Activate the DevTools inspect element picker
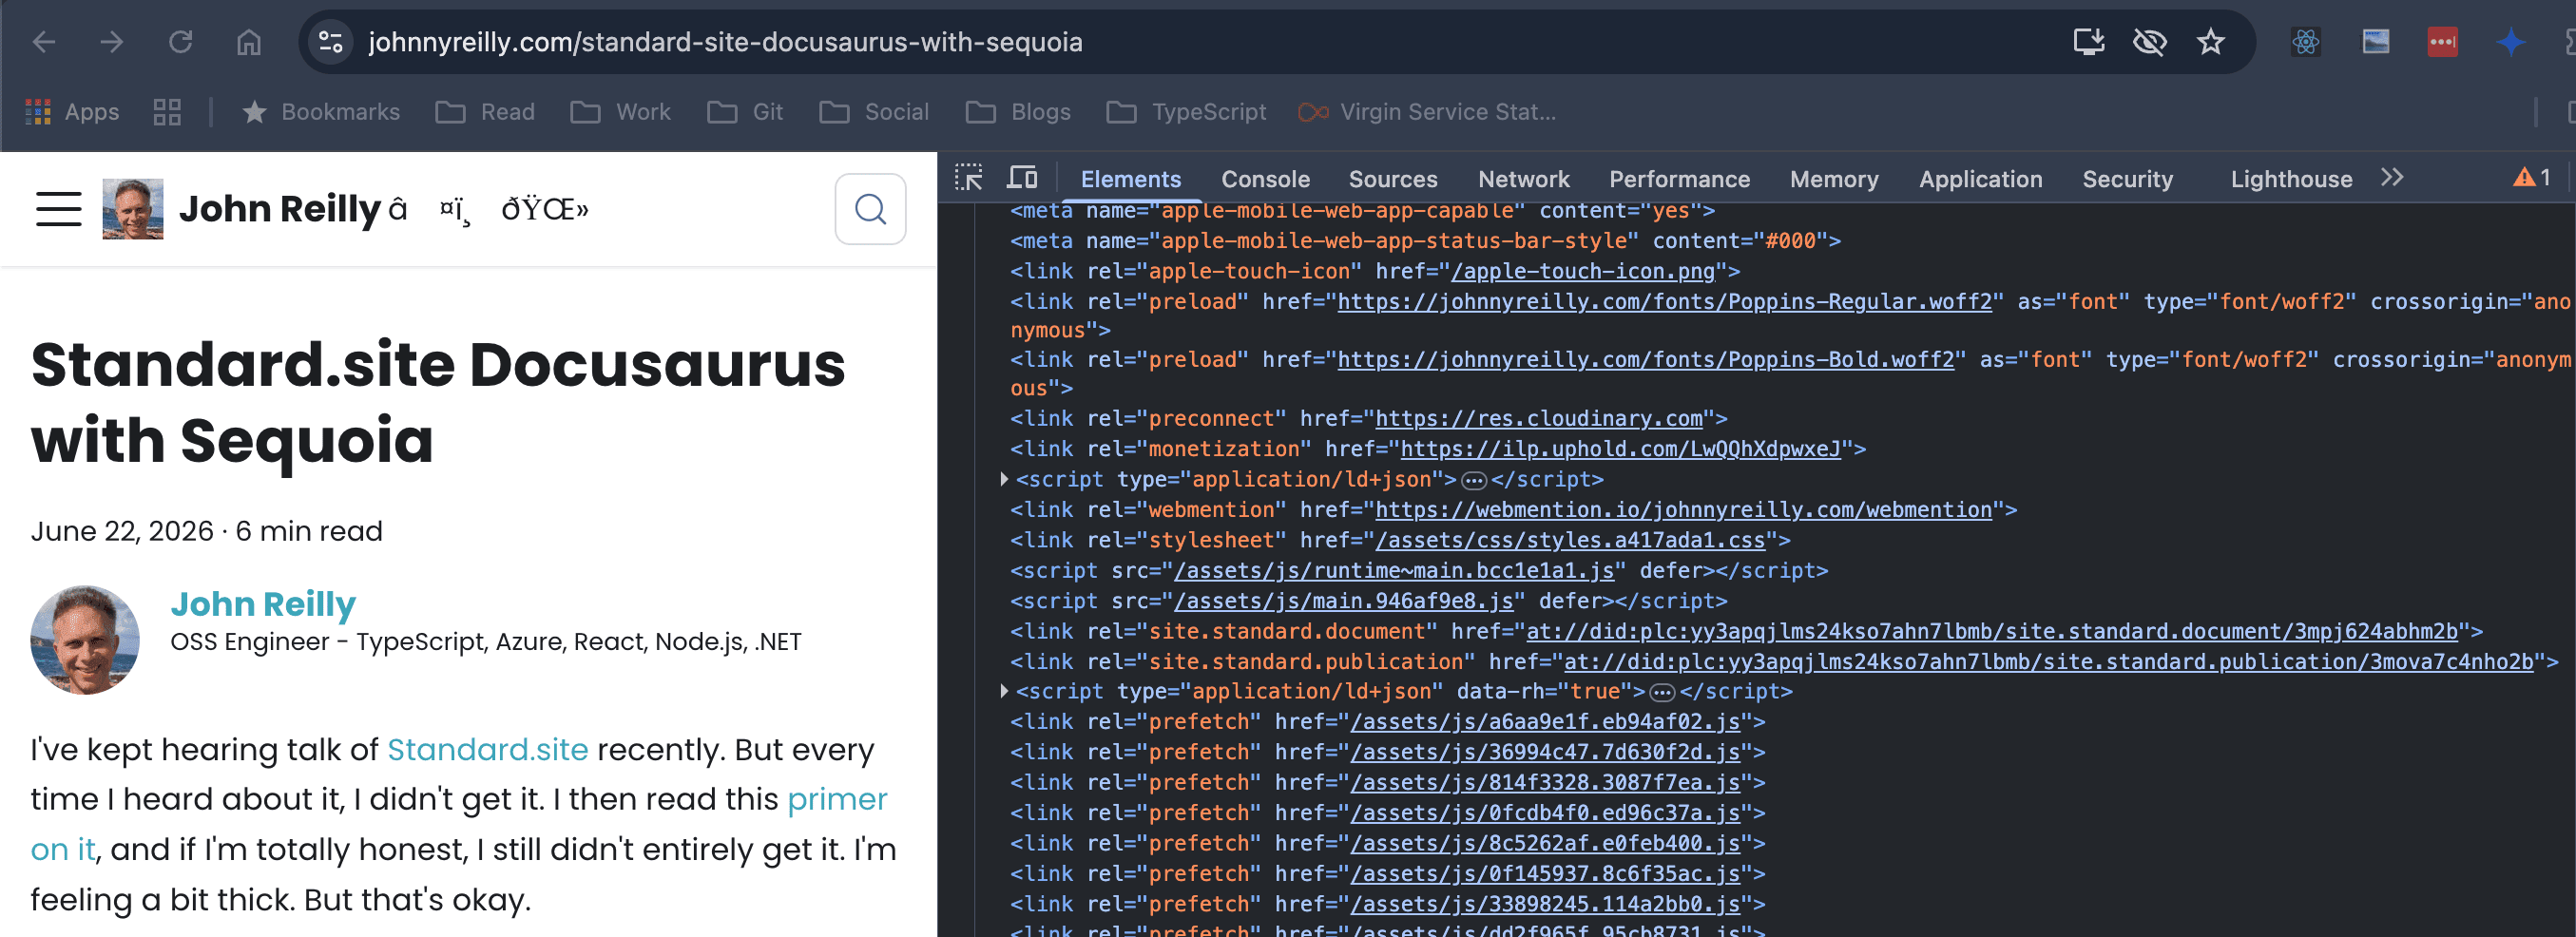 969,178
